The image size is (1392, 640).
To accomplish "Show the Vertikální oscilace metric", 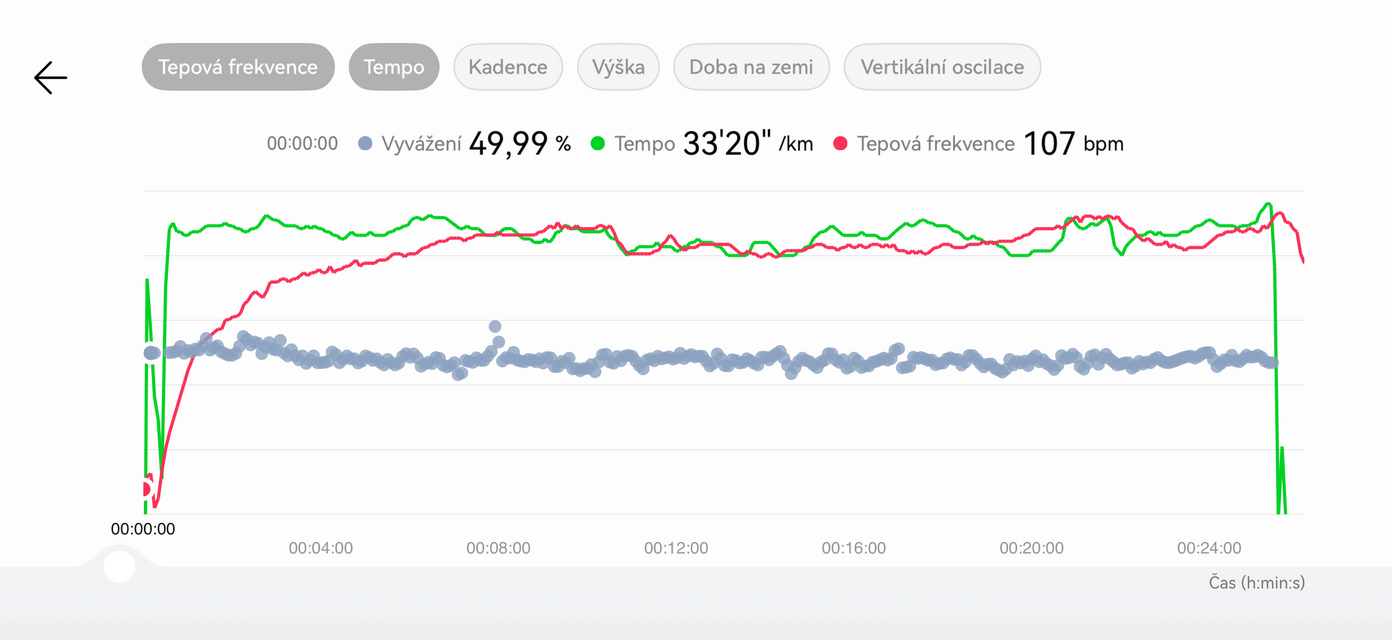I will 942,67.
